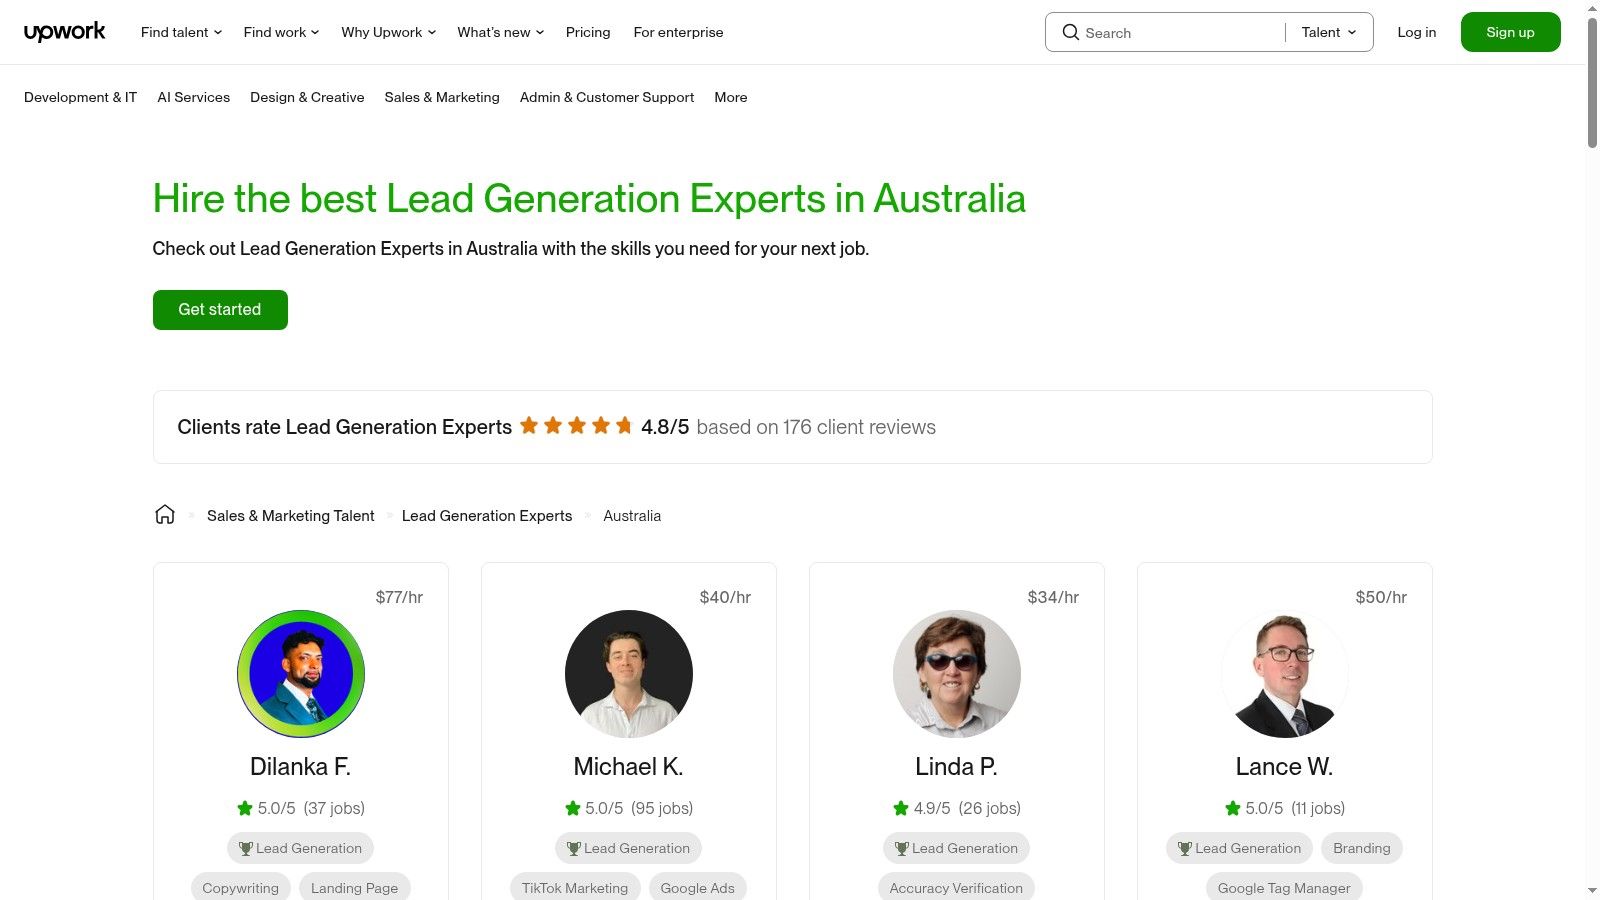This screenshot has height=900, width=1600.
Task: Click the last orange review star
Action: (x=624, y=426)
